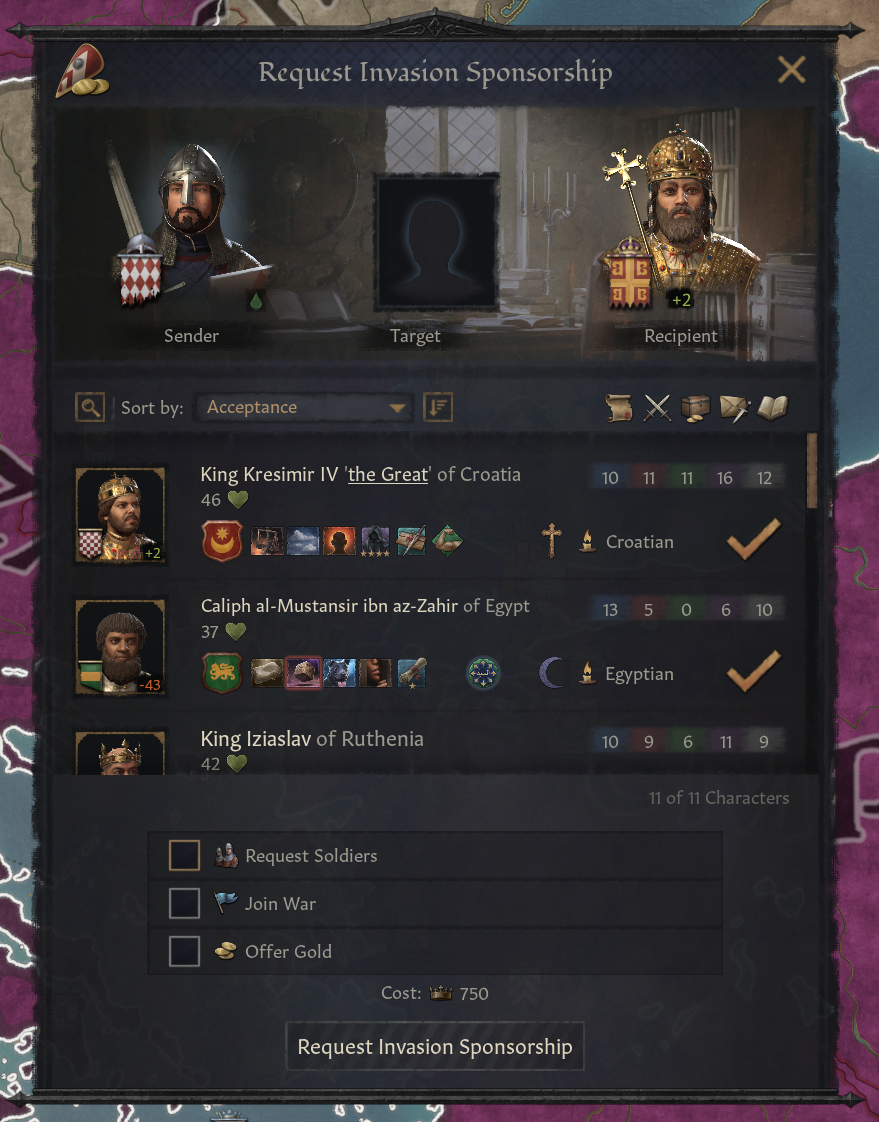The width and height of the screenshot is (879, 1122).
Task: Select the intrigue letter and dagger filter icon
Action: pos(734,408)
